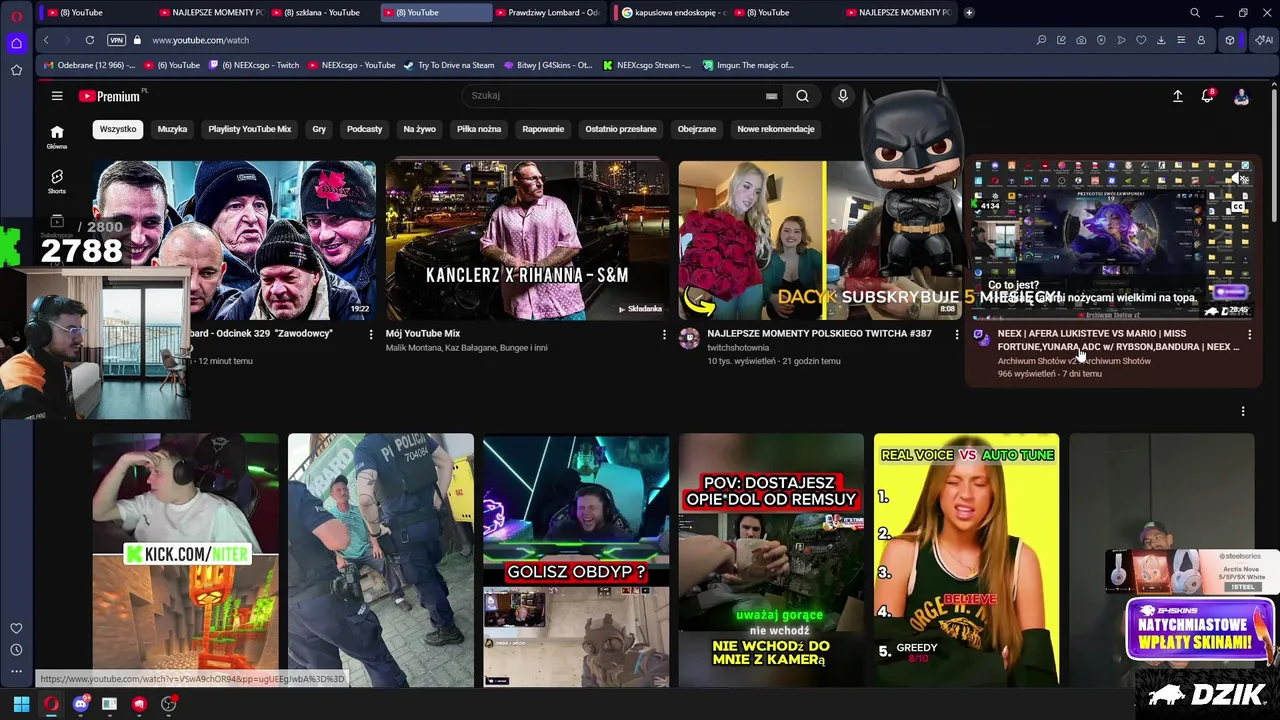
Task: Open Bitwy | G4Skins bookmark
Action: click(548, 65)
